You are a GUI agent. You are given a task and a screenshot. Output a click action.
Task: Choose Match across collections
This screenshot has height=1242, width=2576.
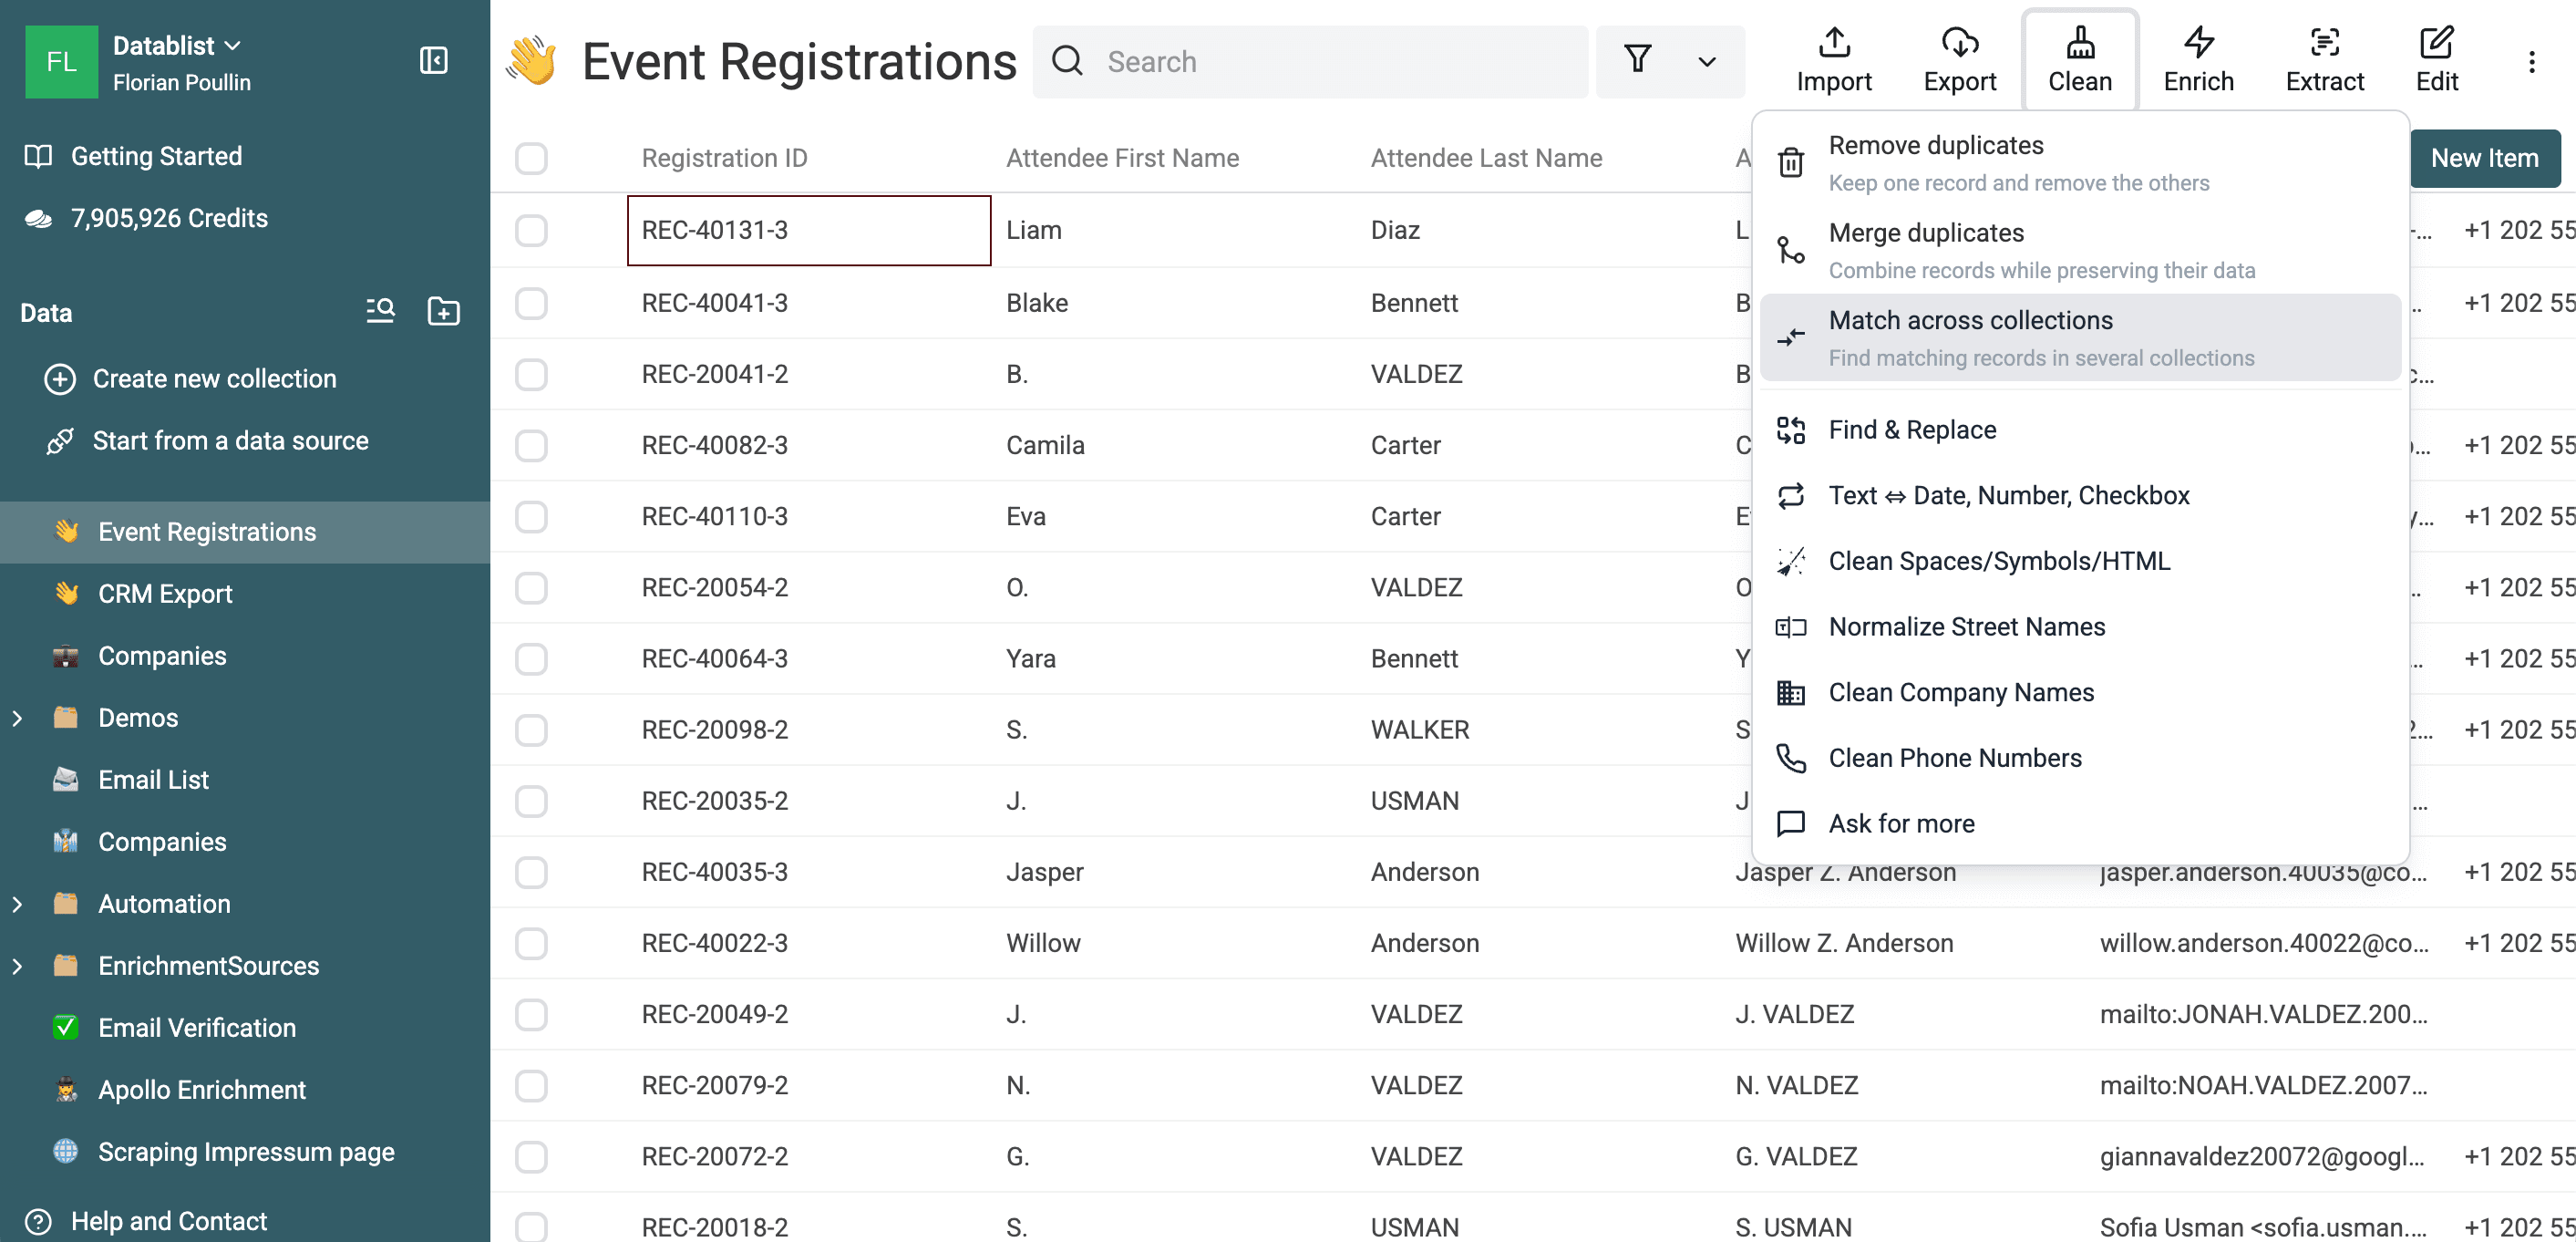2080,337
